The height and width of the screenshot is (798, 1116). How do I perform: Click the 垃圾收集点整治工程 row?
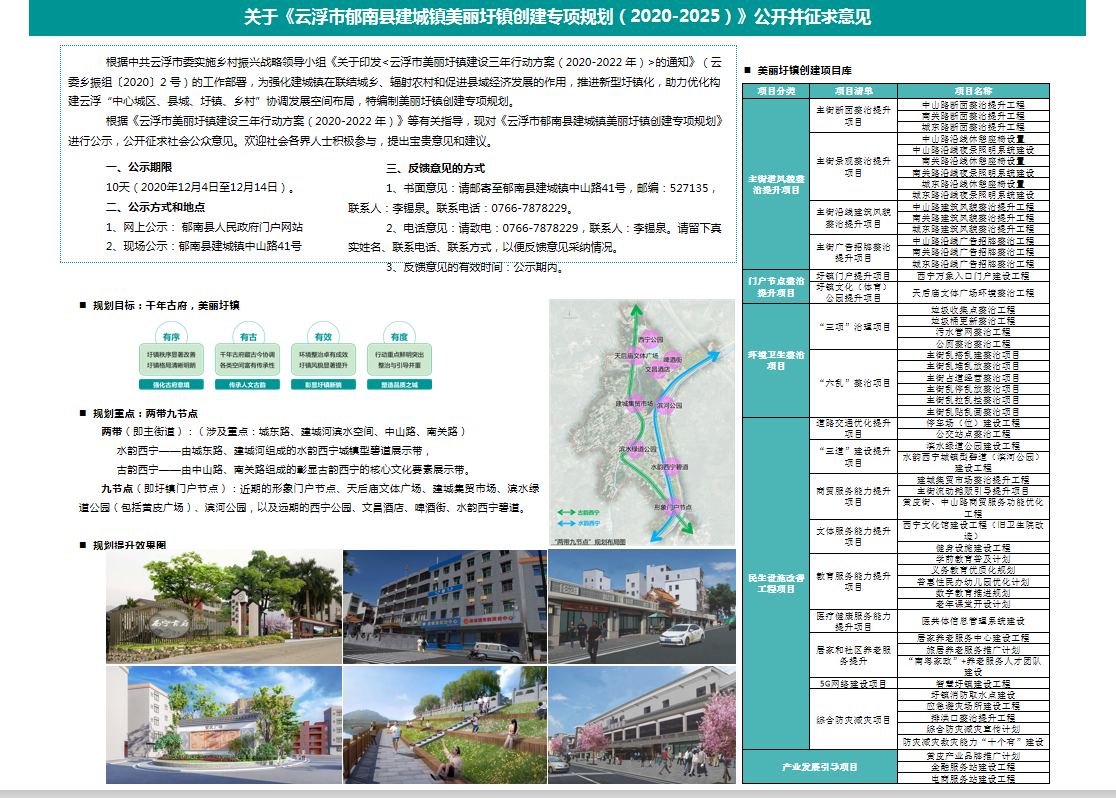click(x=973, y=310)
